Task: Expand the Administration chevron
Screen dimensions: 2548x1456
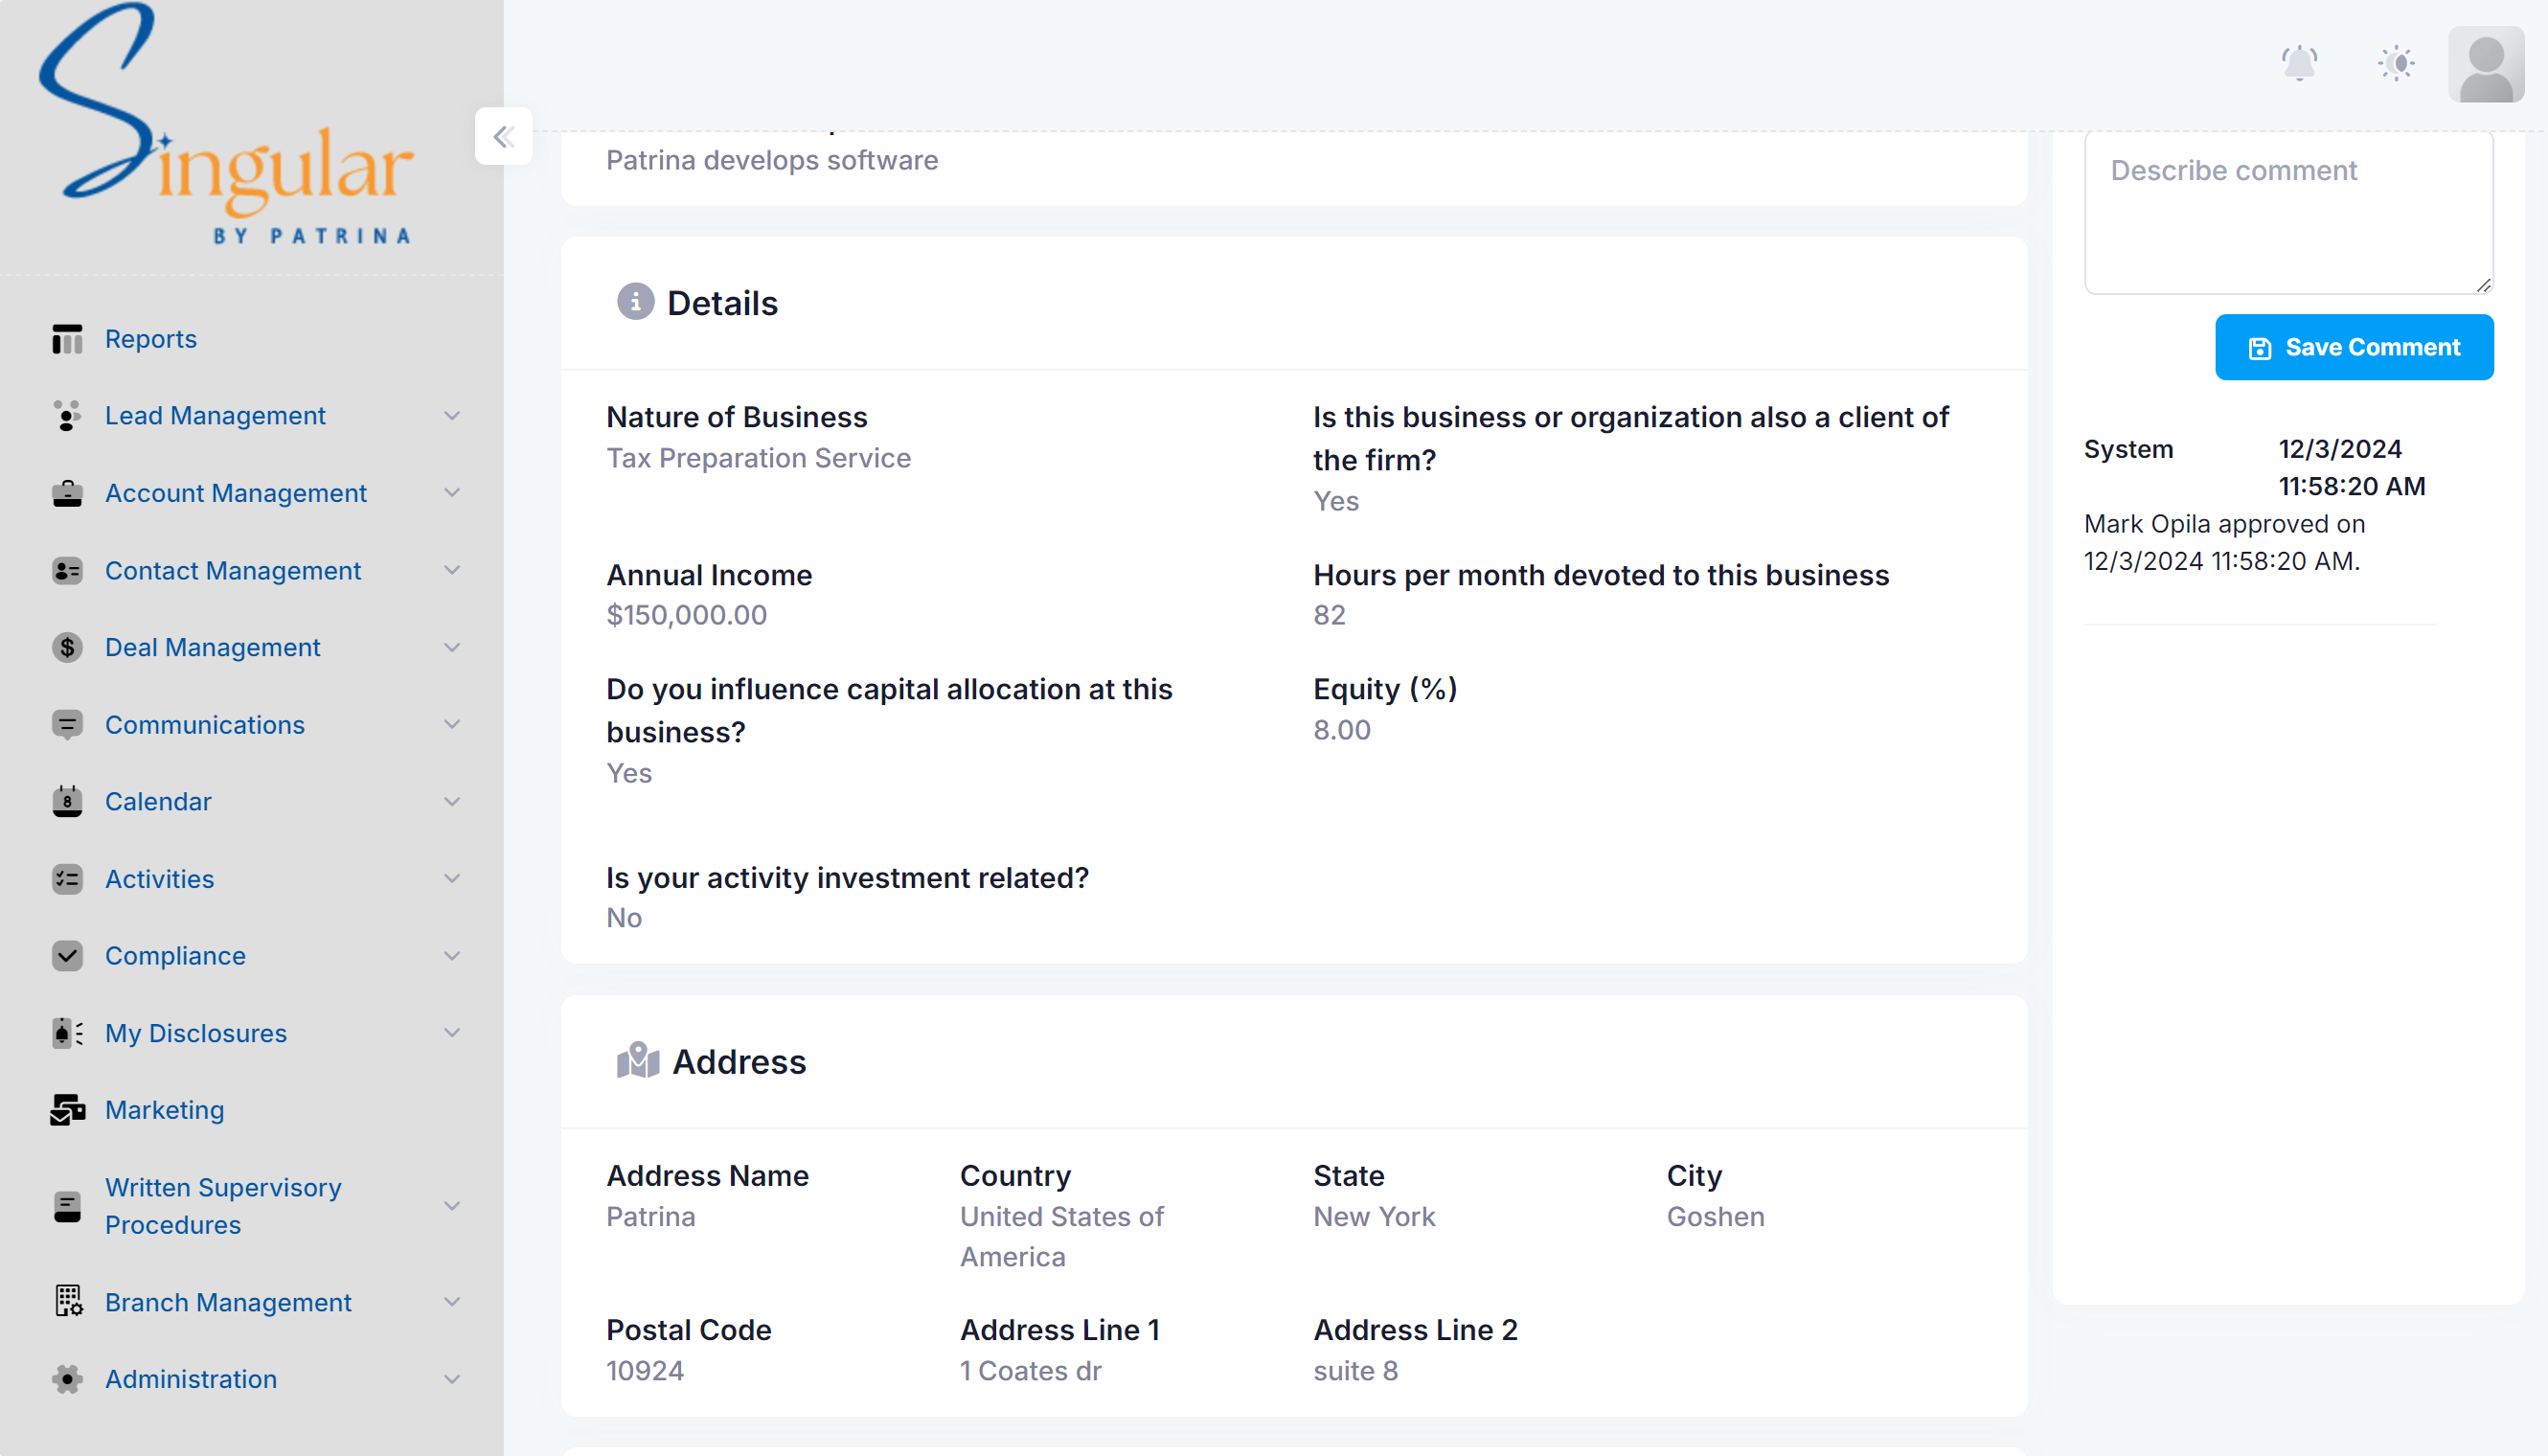Action: pyautogui.click(x=452, y=1379)
